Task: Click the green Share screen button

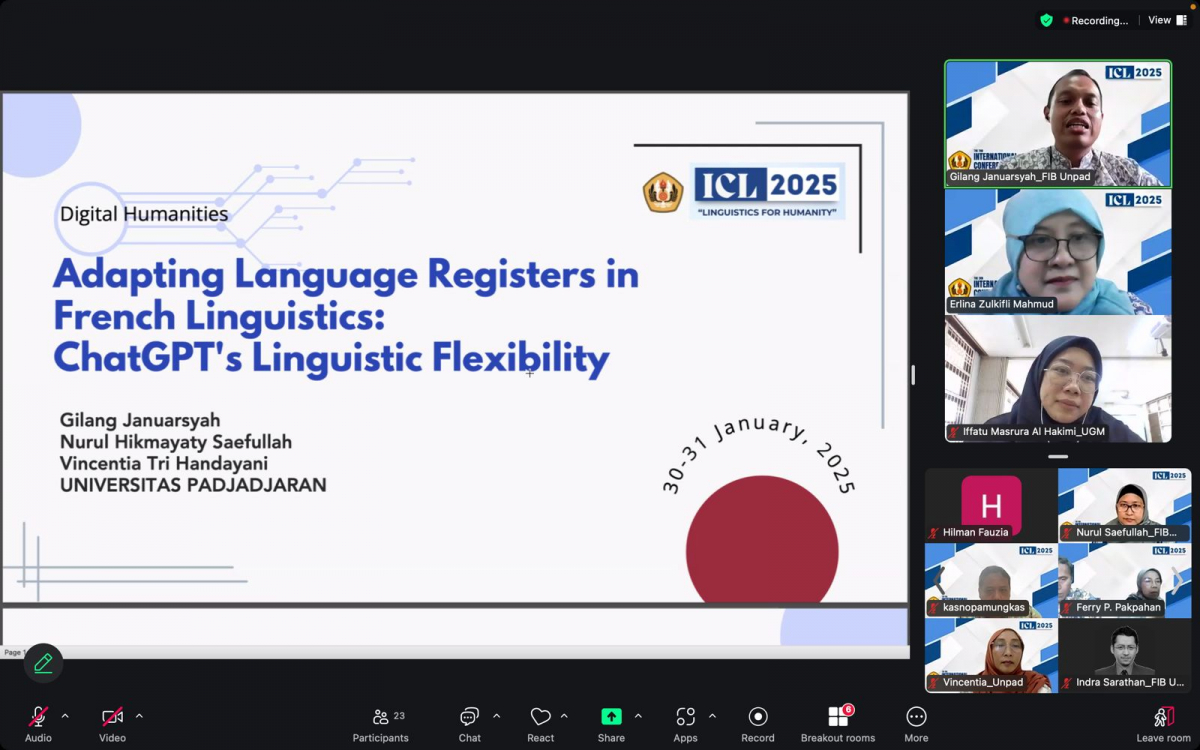Action: click(x=611, y=724)
